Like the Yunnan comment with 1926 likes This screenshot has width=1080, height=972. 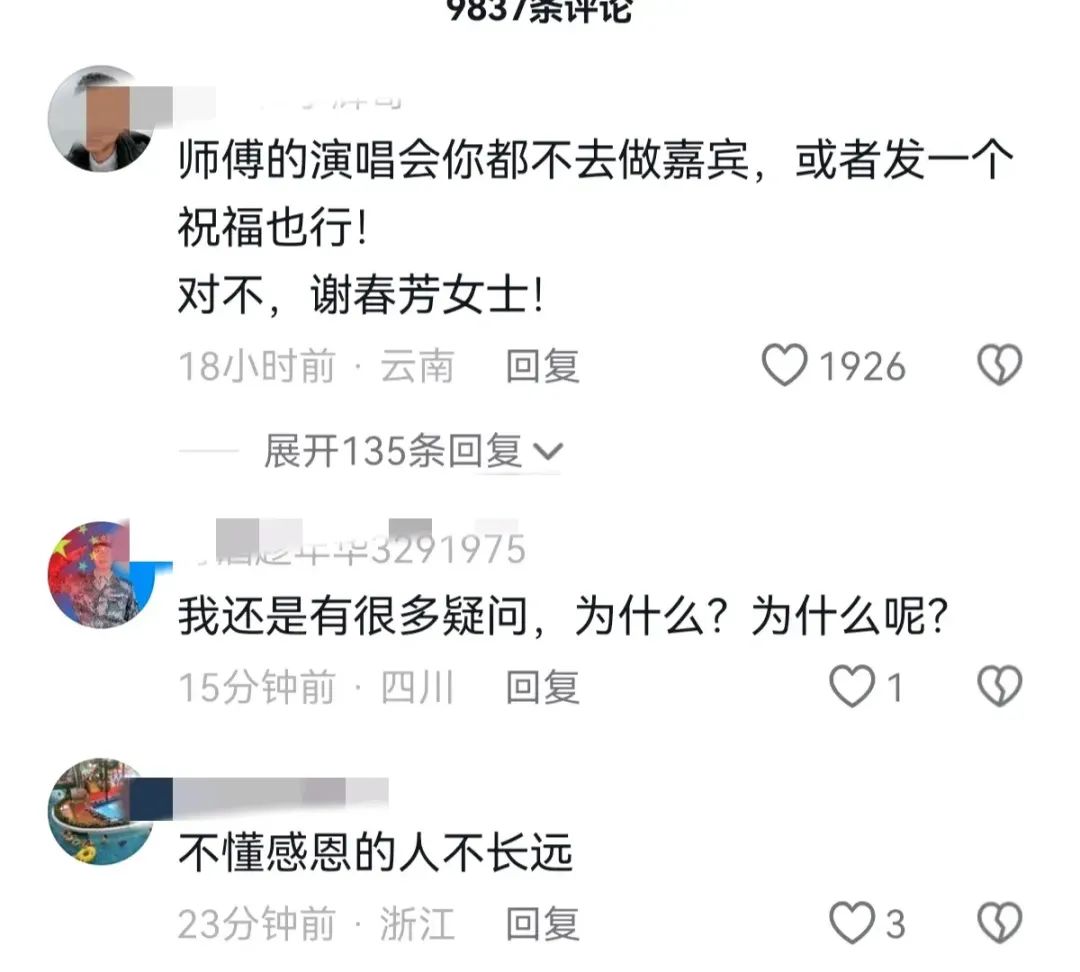(784, 365)
